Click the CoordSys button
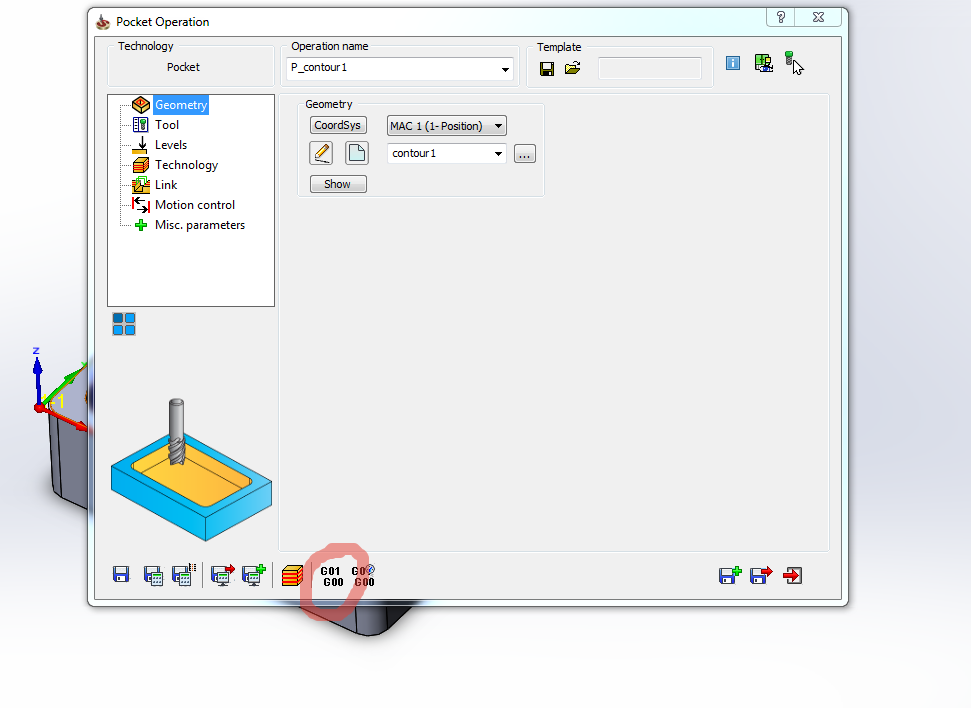The width and height of the screenshot is (971, 708). [338, 125]
